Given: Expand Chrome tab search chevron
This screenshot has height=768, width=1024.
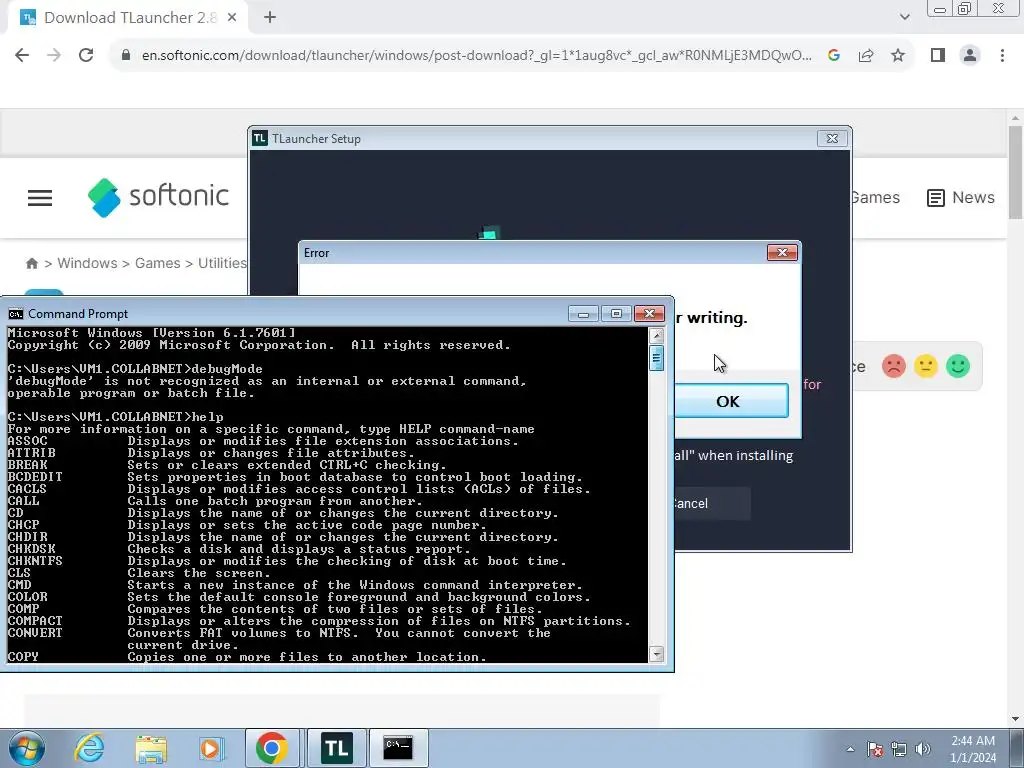Looking at the screenshot, I should tap(904, 17).
